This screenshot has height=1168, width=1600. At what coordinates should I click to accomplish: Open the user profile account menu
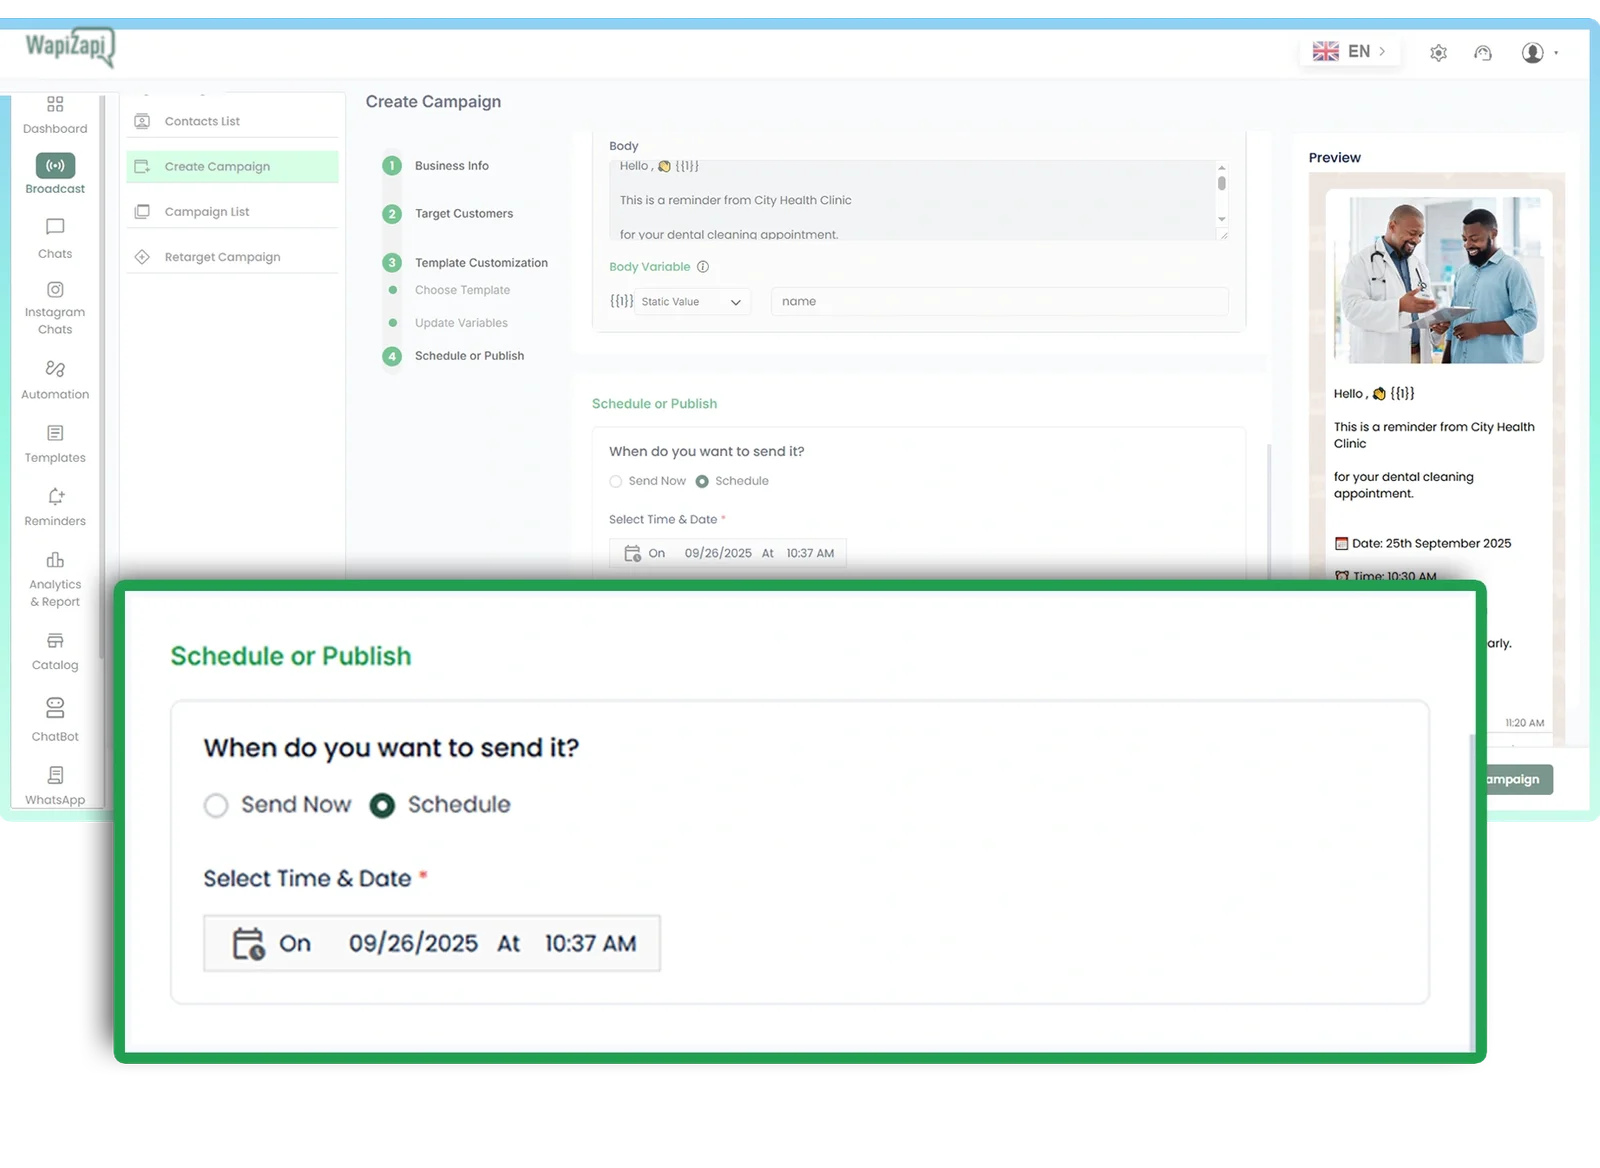(1538, 53)
